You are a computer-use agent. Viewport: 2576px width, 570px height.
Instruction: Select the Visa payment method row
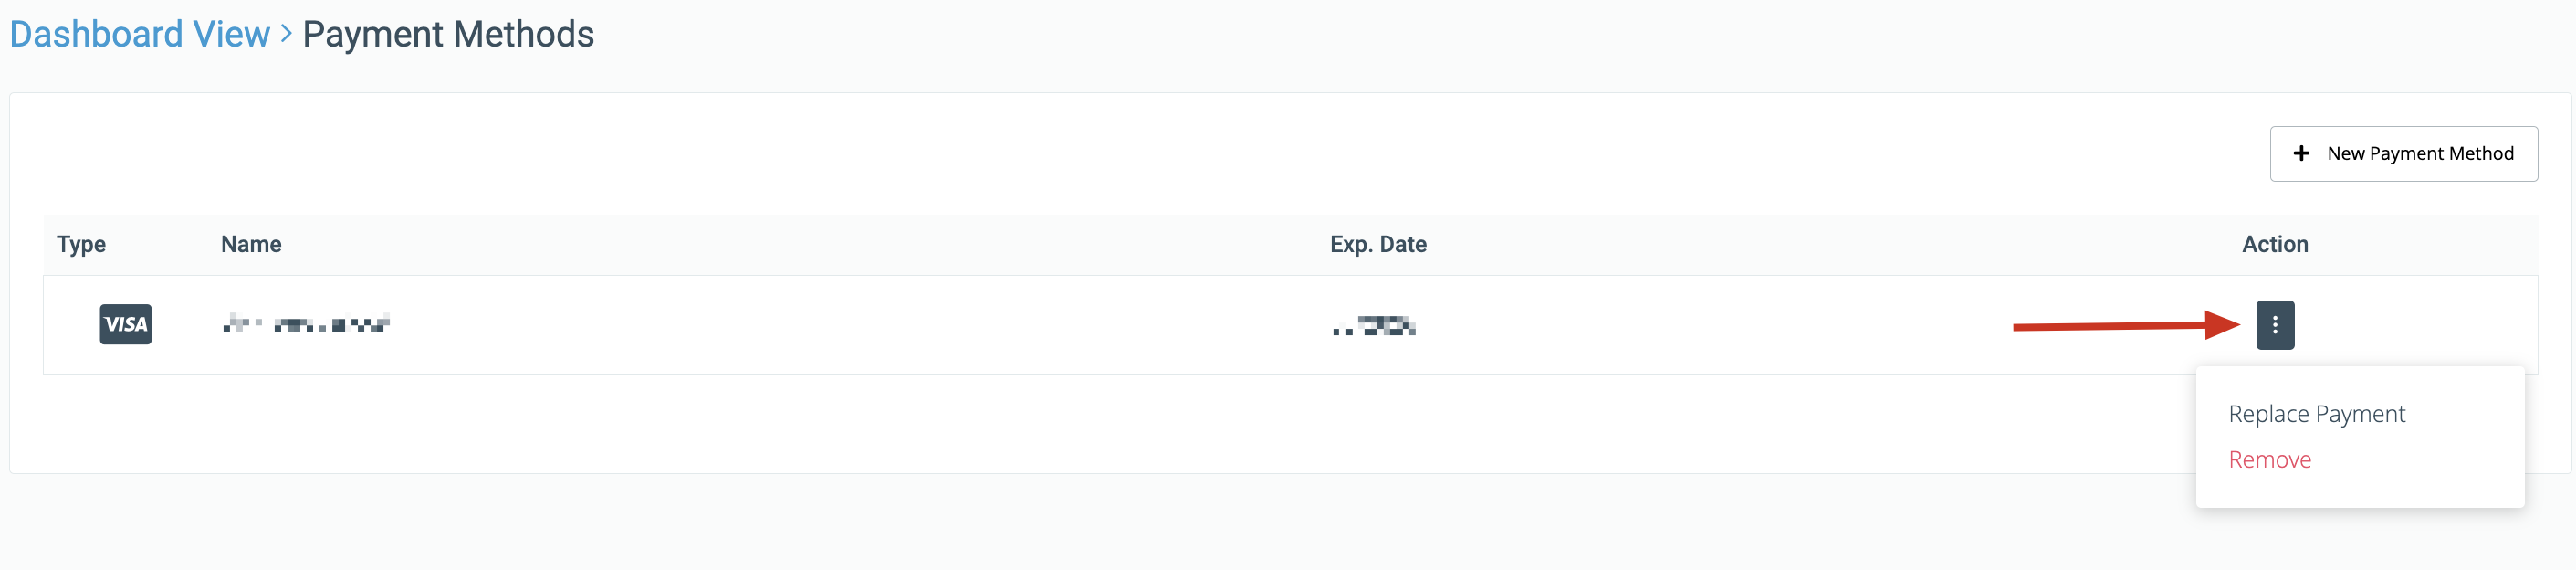(800, 325)
